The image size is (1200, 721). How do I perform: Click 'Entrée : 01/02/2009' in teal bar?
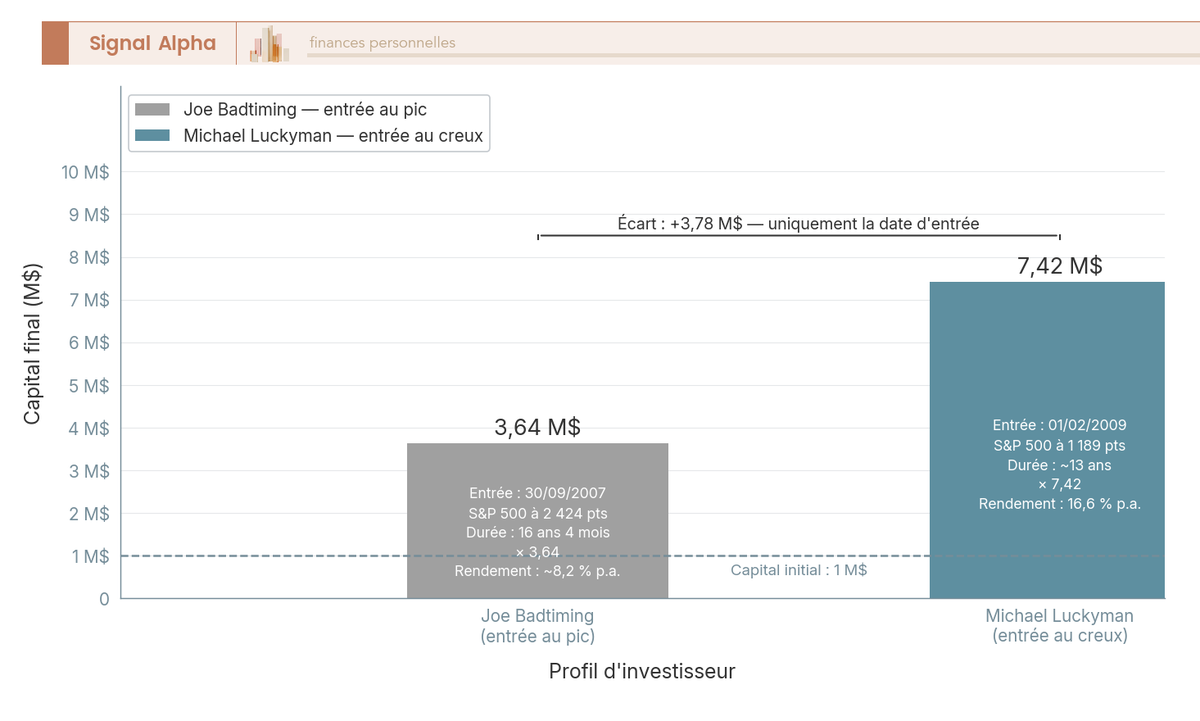pyautogui.click(x=1060, y=425)
